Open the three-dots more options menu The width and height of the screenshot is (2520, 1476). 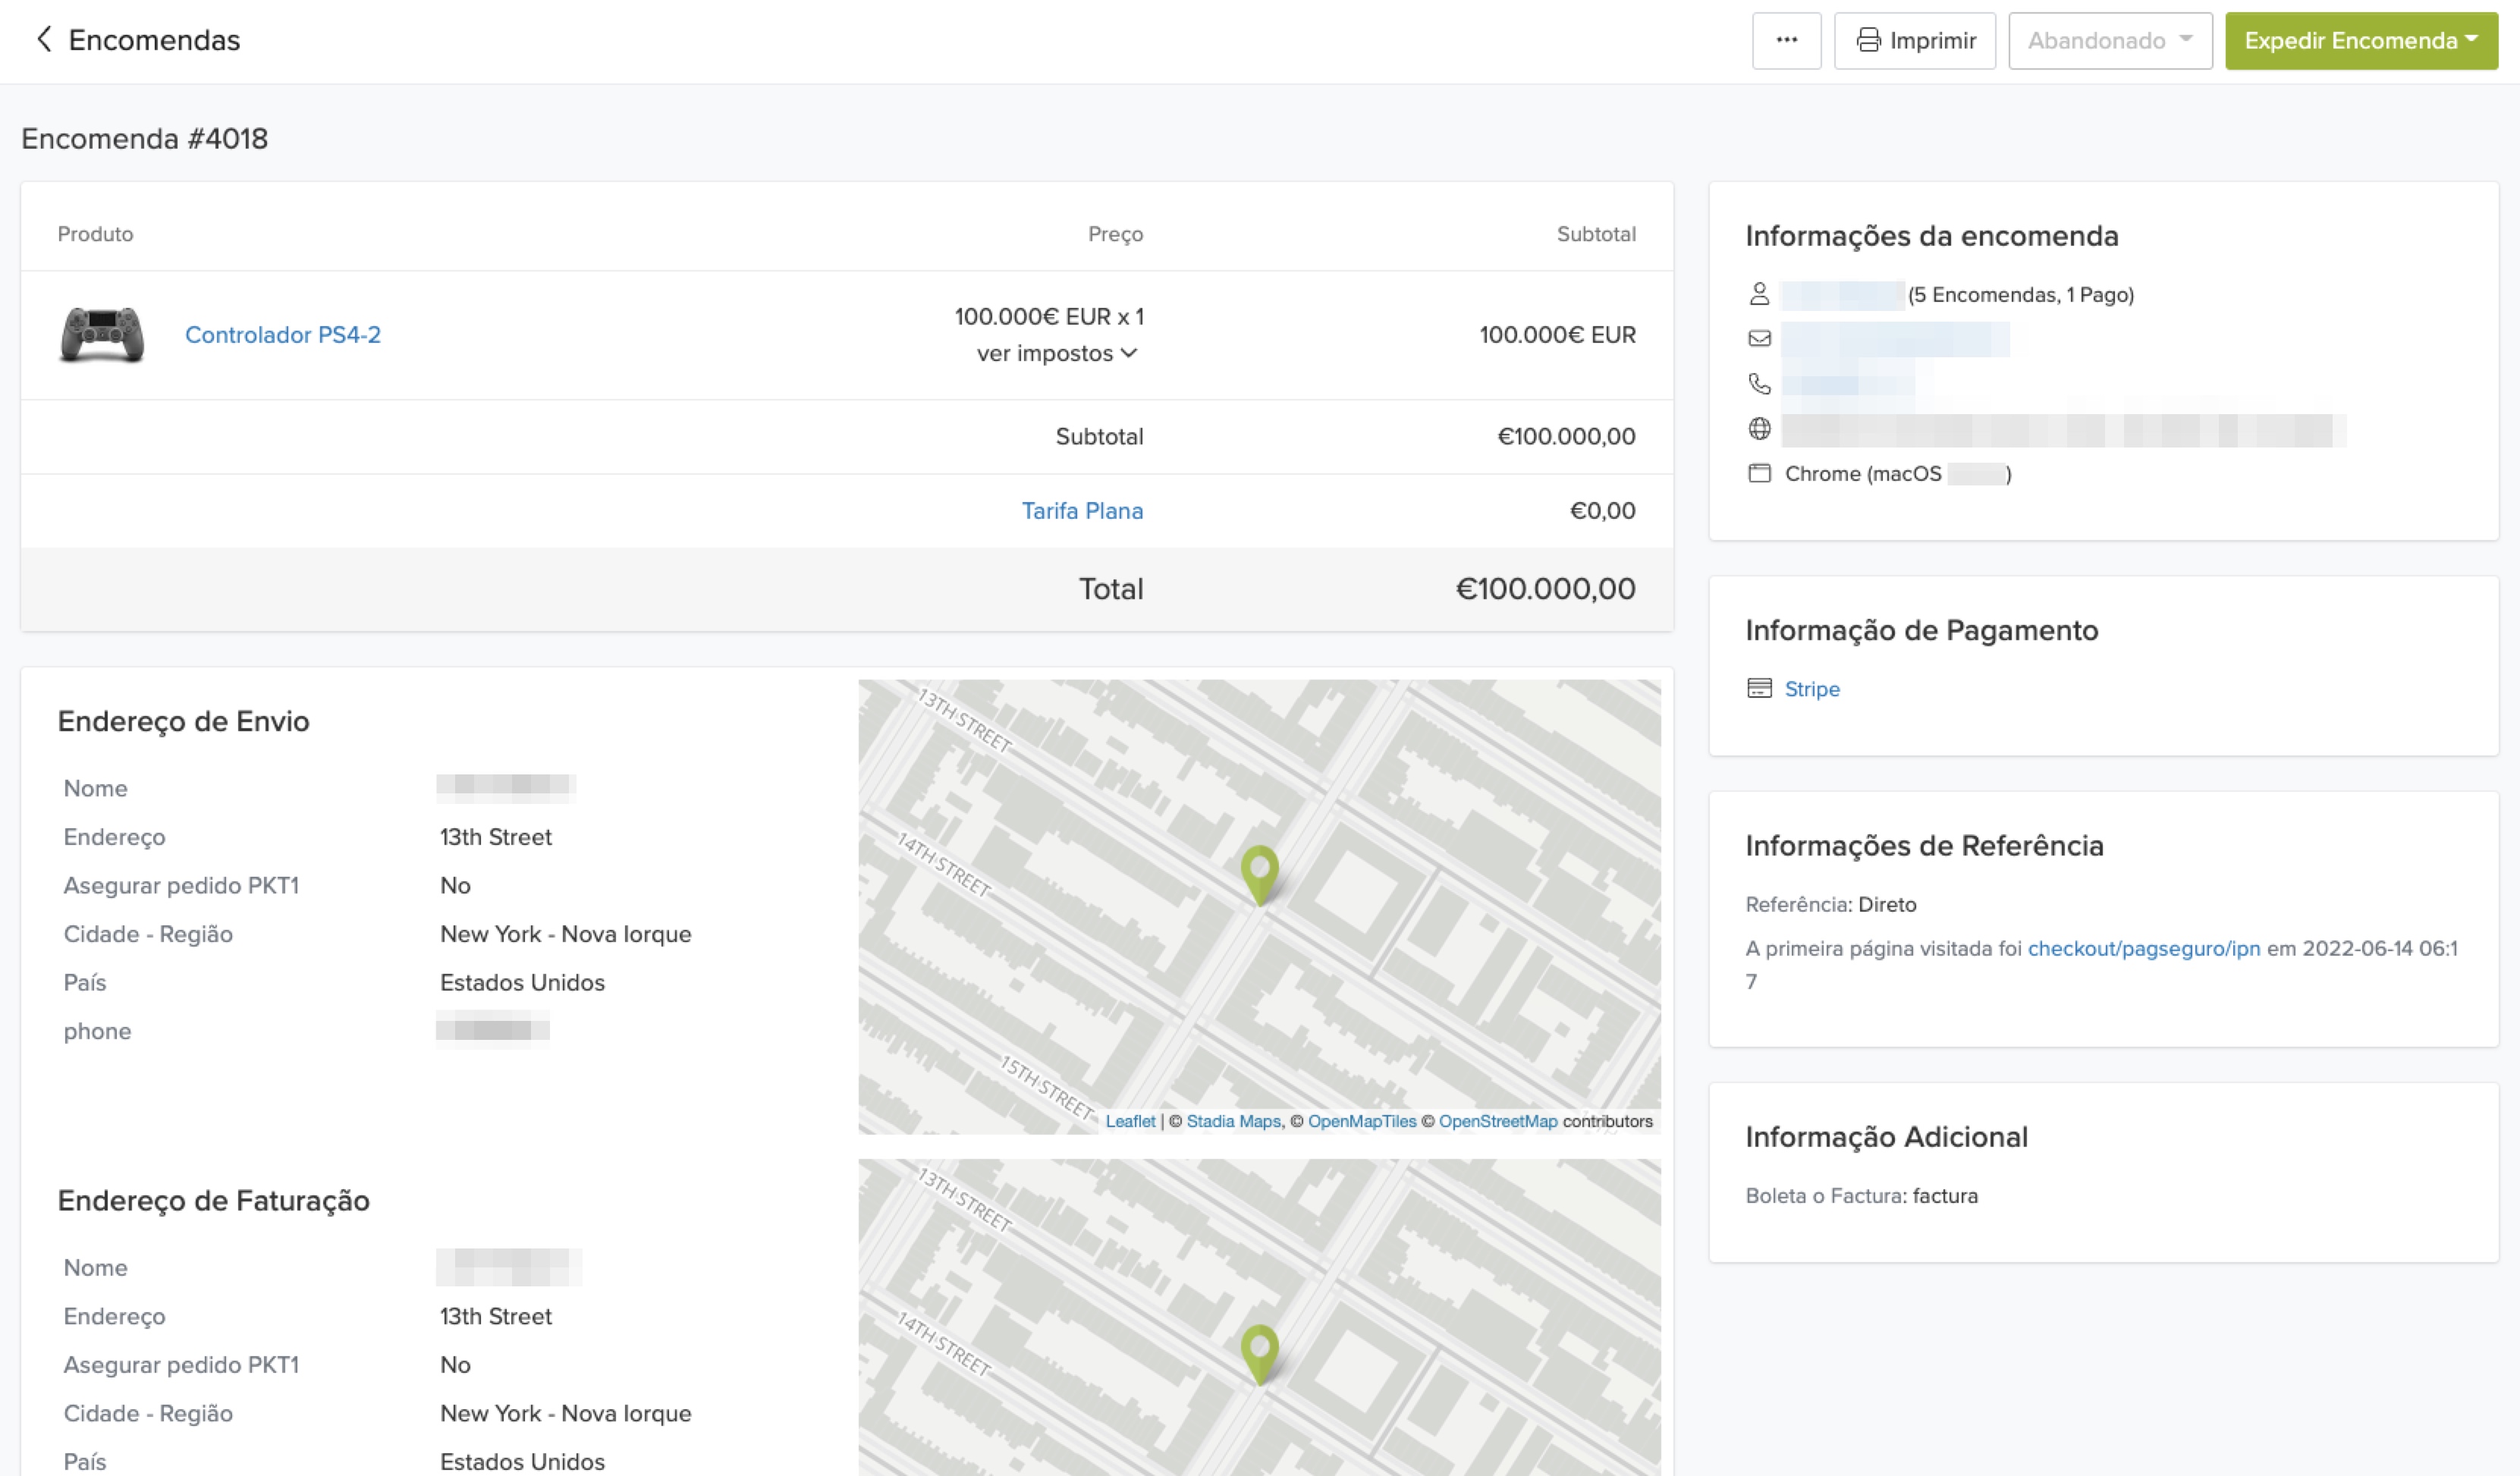1786,41
